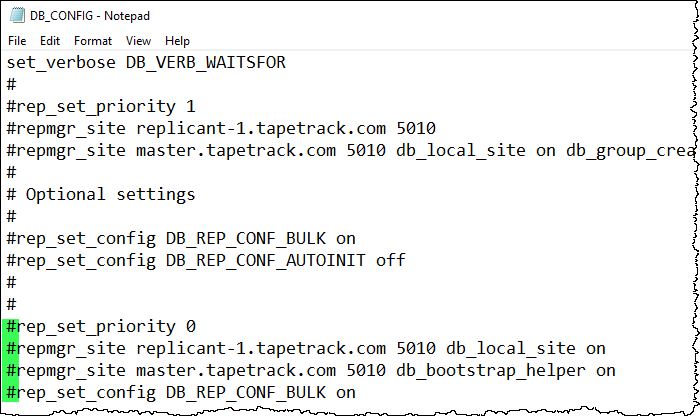This screenshot has height=416, width=700.
Task: Click the first '#rep_set_config DB_REP_CONF_BULK on' line
Action: [181, 239]
